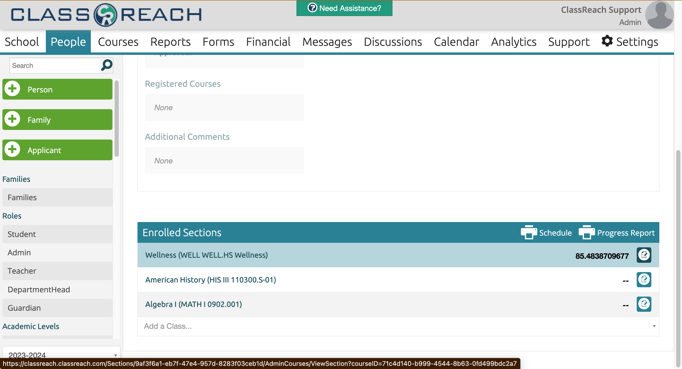Click the printer icon beside Progress Report
The height and width of the screenshot is (369, 682).
587,232
